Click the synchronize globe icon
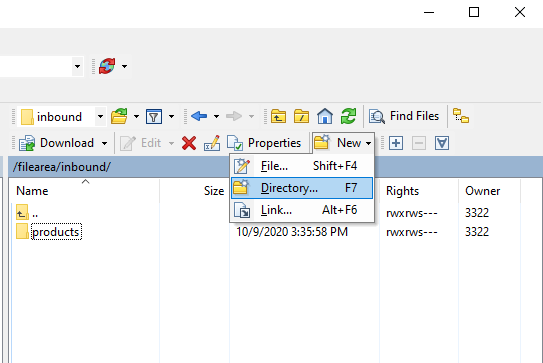The width and height of the screenshot is (543, 363). [x=107, y=66]
